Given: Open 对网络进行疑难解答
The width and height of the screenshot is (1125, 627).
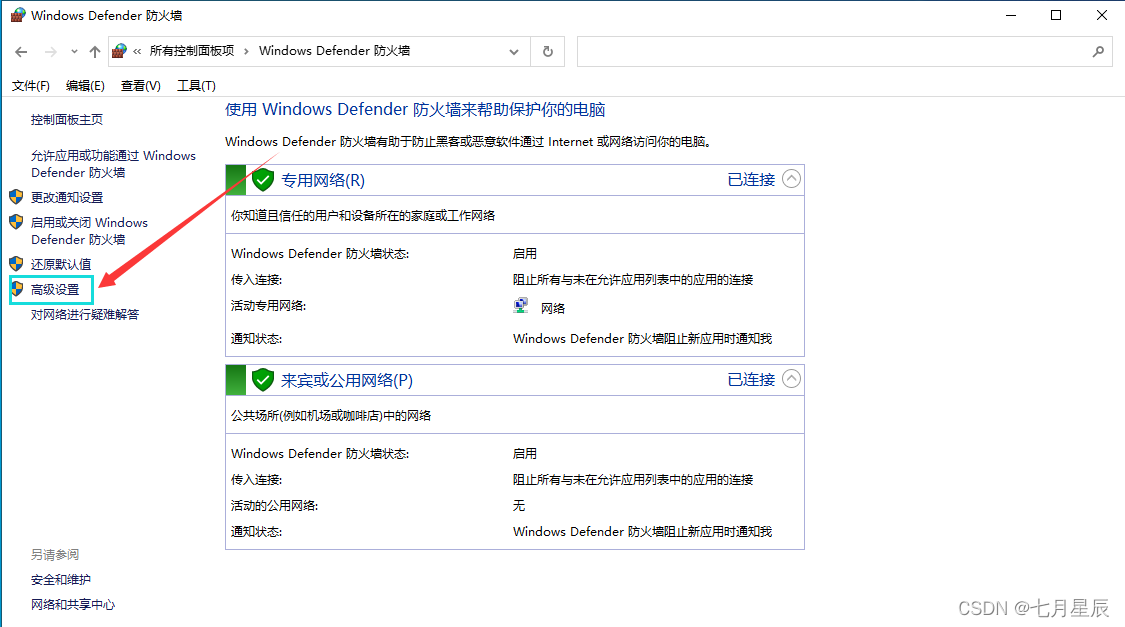Looking at the screenshot, I should point(85,314).
